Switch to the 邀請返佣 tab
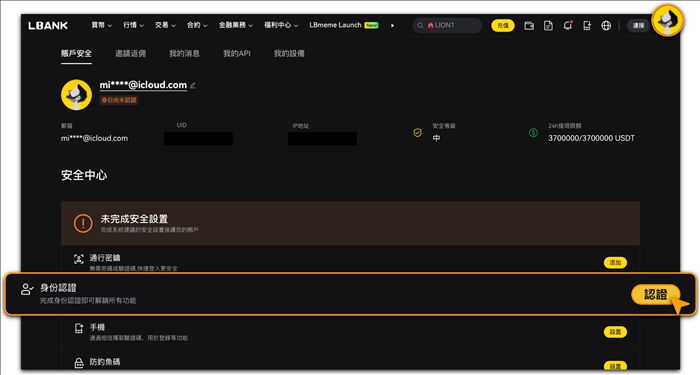Screen dimensions: 700x375 coord(130,54)
